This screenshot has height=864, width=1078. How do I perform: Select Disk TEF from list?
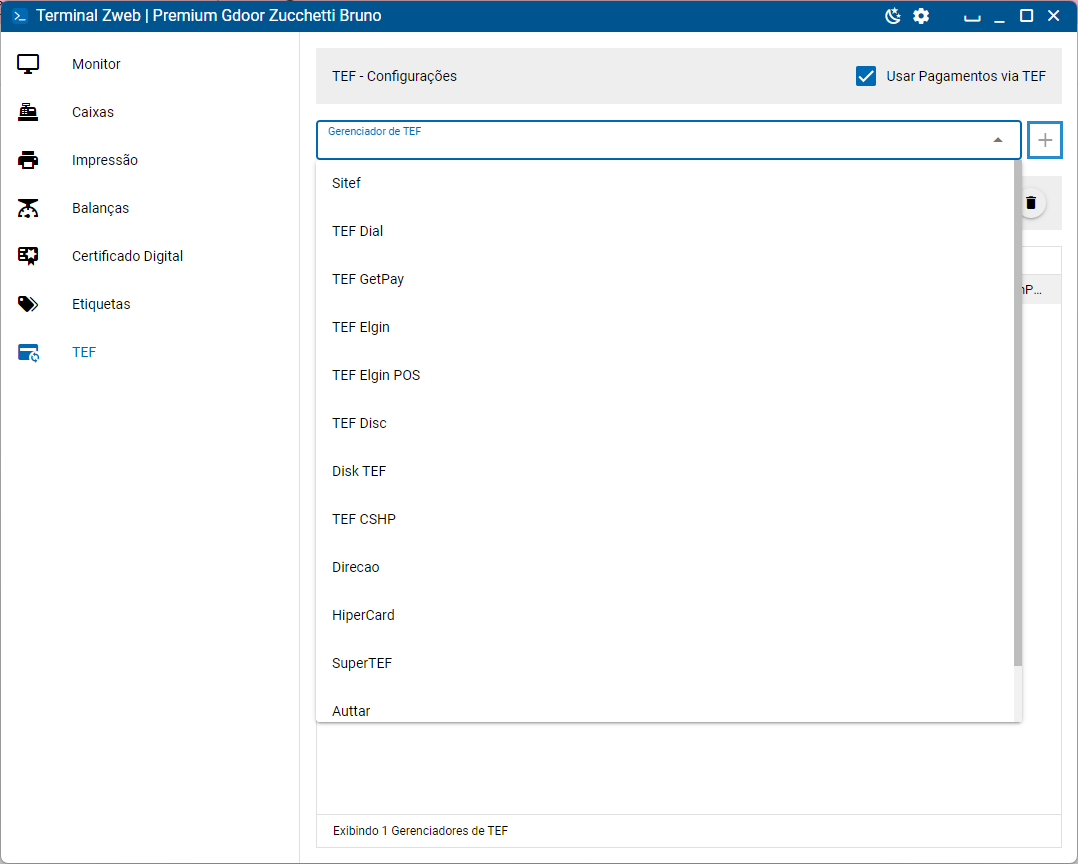click(x=665, y=472)
